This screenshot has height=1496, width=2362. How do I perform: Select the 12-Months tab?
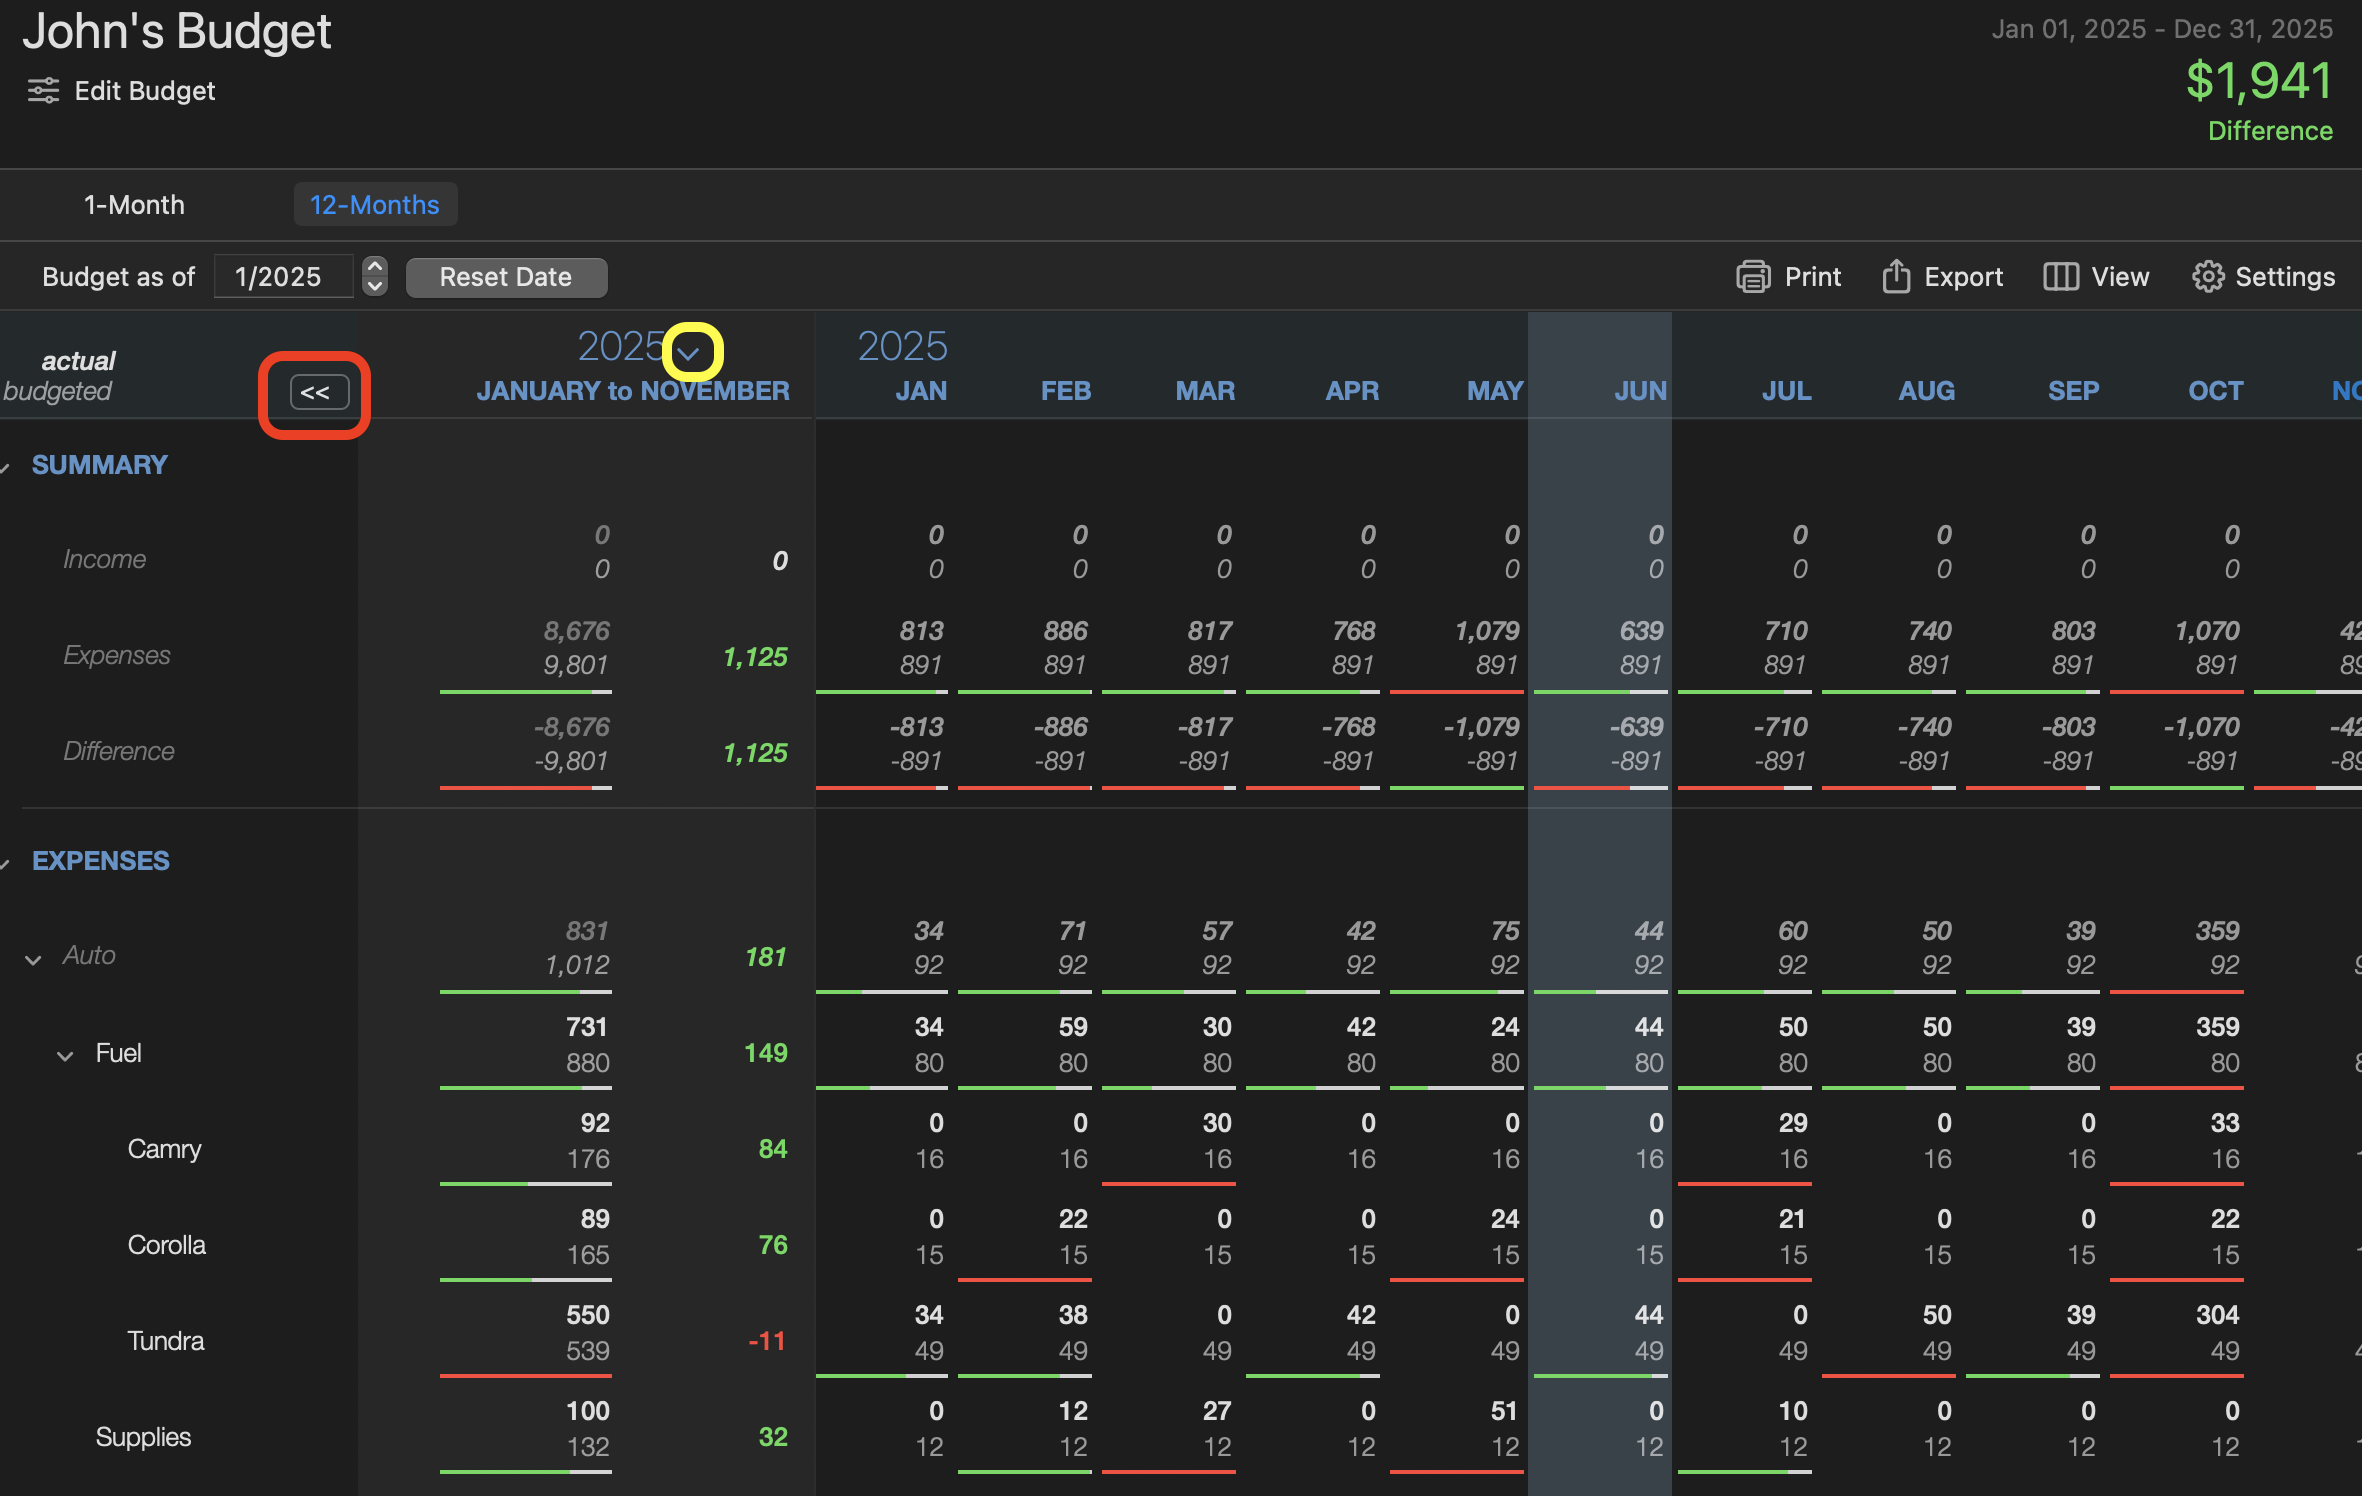(374, 205)
